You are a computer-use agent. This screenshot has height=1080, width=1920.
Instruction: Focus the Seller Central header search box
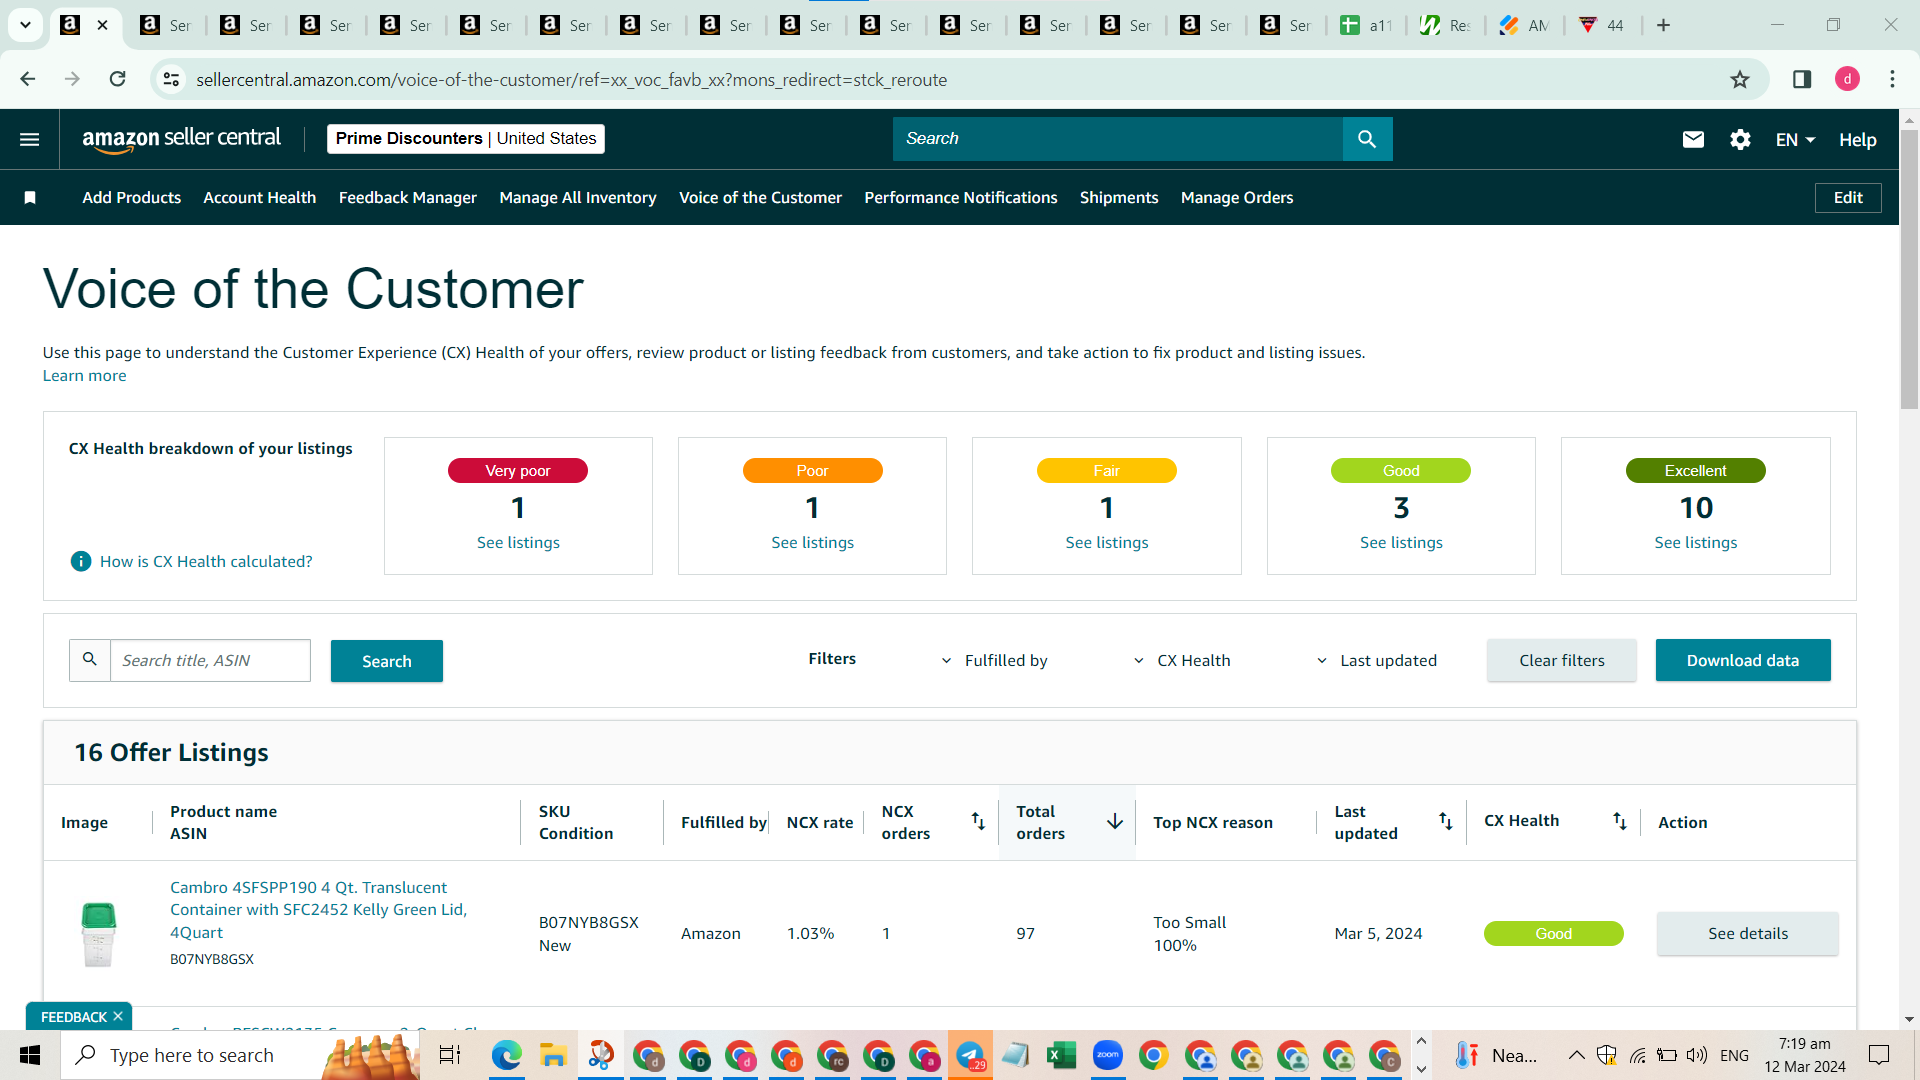[x=1118, y=139]
